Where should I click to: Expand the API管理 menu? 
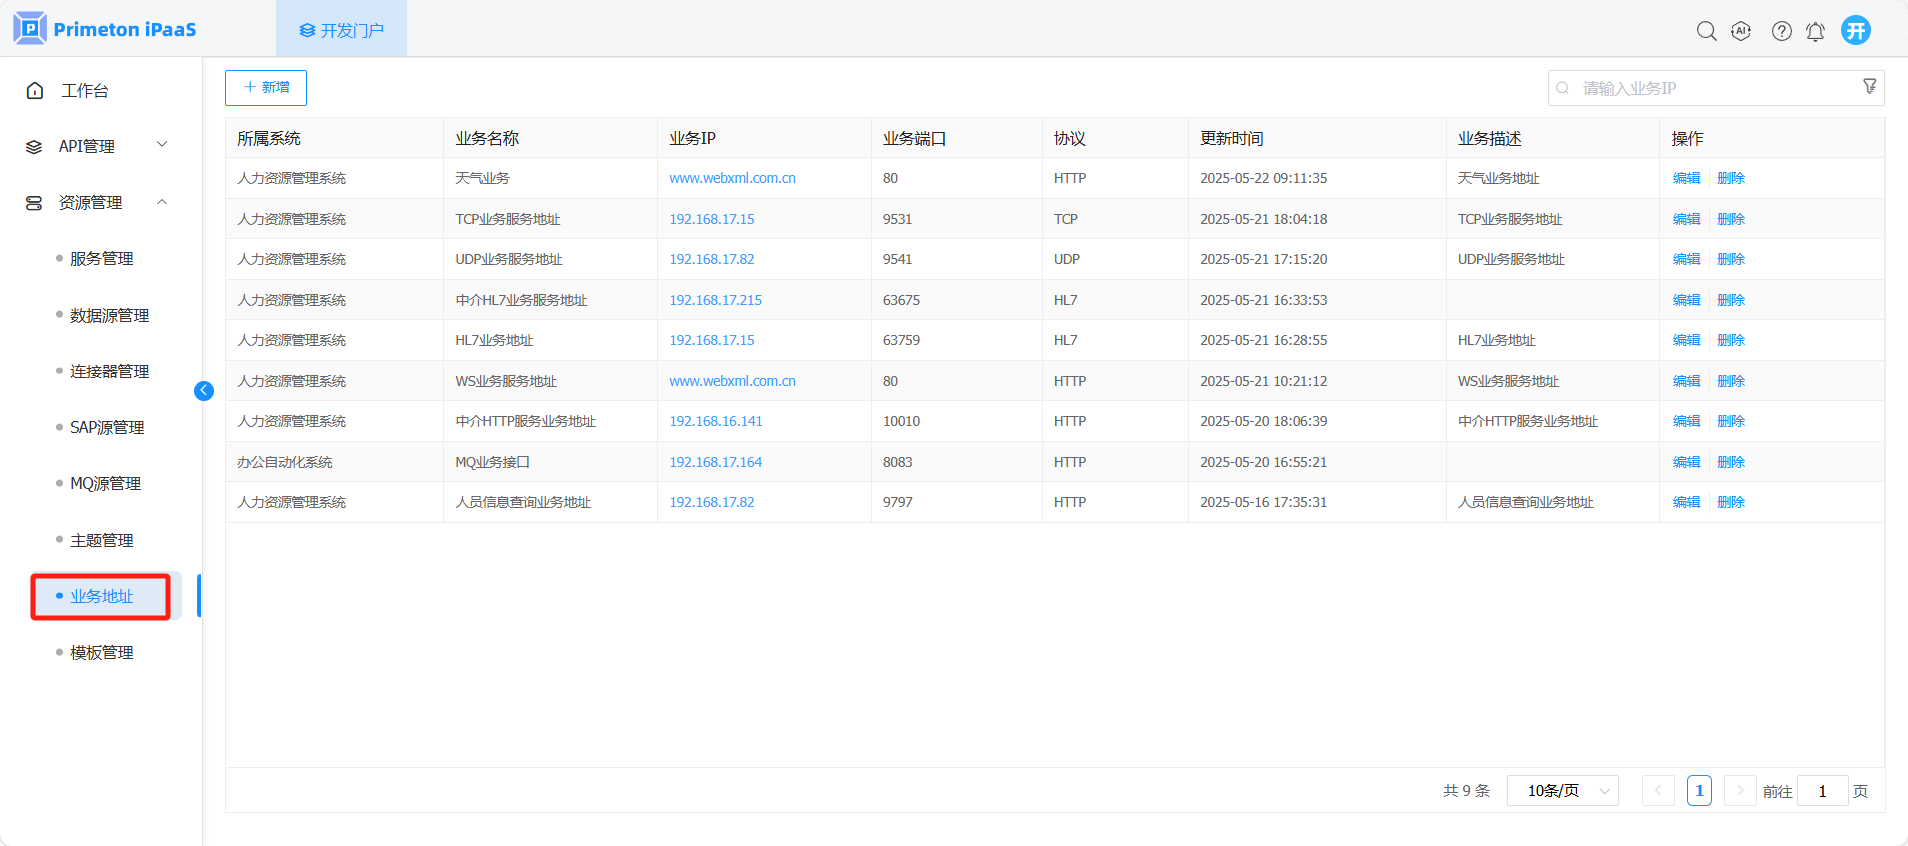tap(96, 146)
